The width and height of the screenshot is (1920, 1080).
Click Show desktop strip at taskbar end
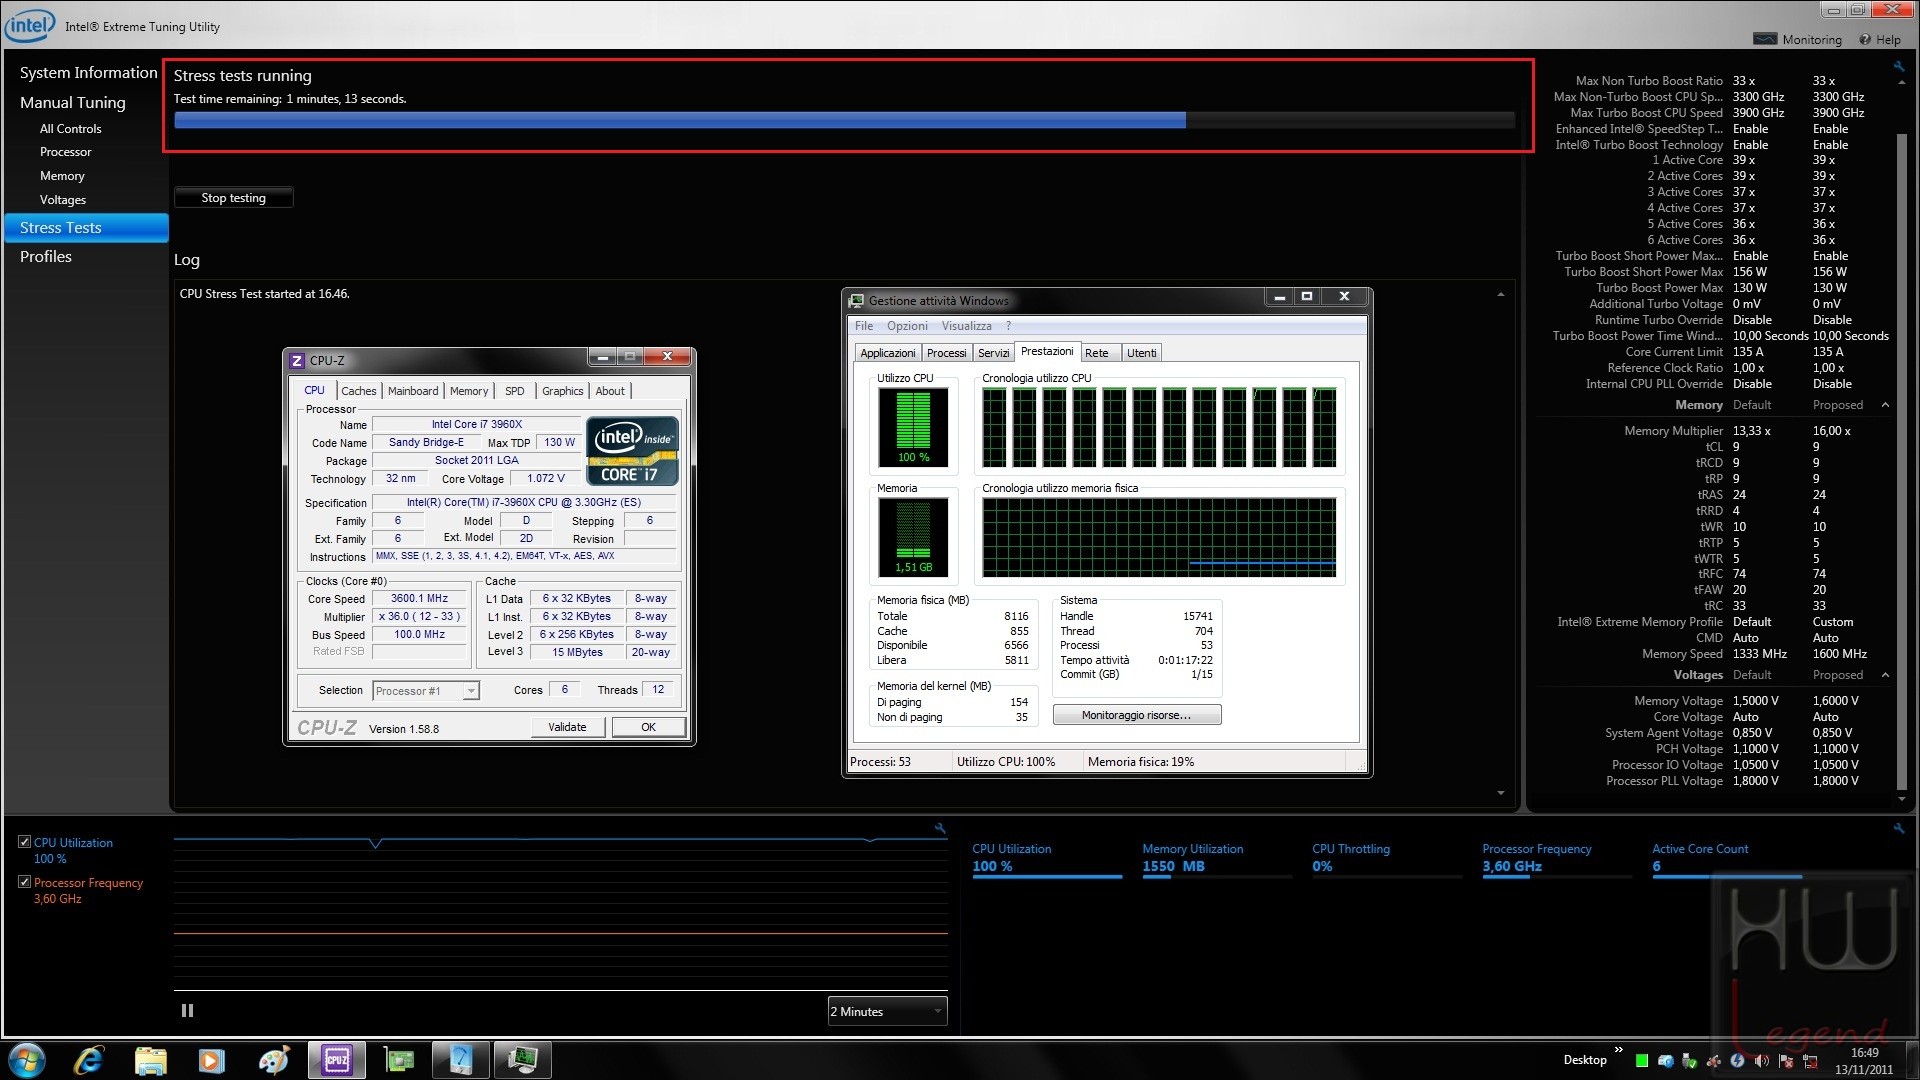[x=1912, y=1060]
